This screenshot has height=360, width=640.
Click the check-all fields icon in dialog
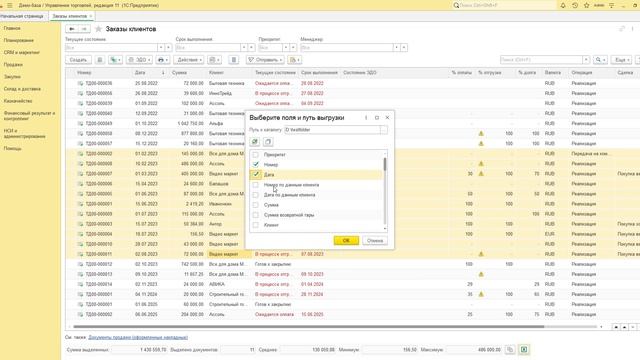coord(255,142)
